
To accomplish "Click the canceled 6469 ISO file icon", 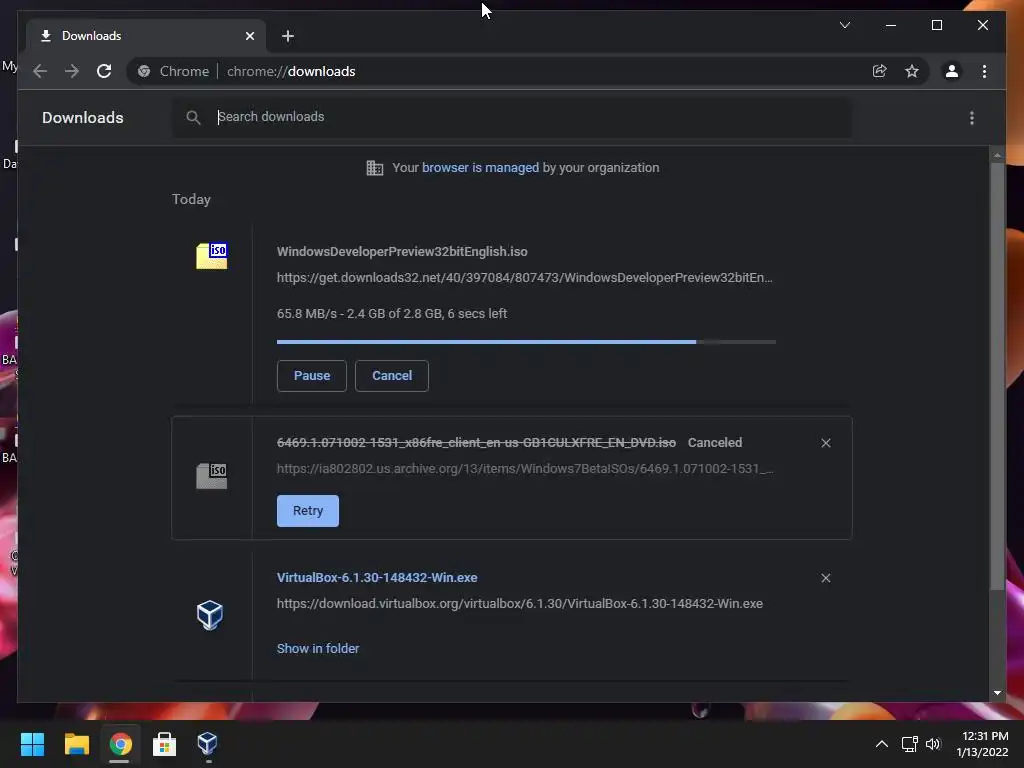I will tap(212, 475).
